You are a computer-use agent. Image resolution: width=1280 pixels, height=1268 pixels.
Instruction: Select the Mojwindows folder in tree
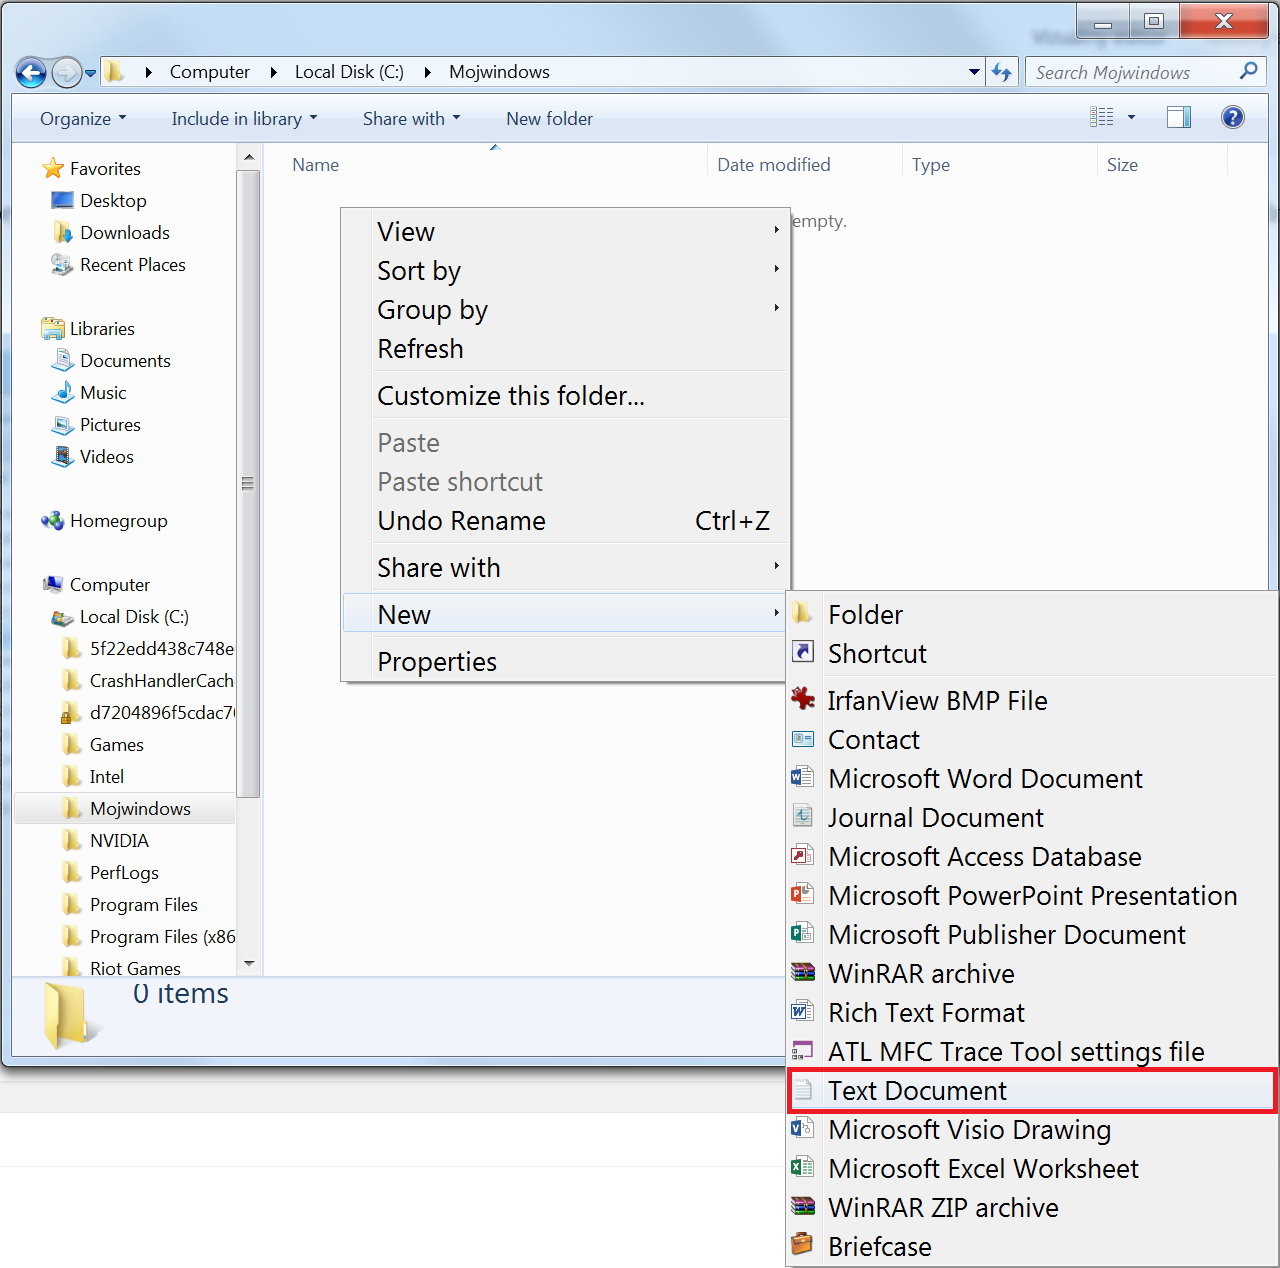[x=125, y=808]
